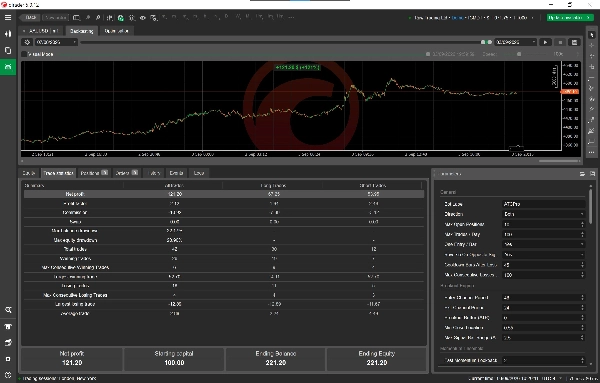Click the chart layout icon in toolbar

coord(77,18)
